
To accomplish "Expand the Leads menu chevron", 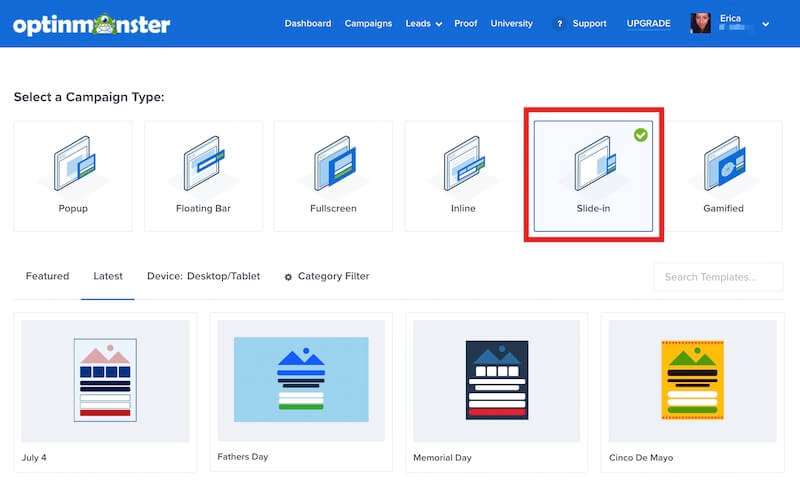I will 439,24.
